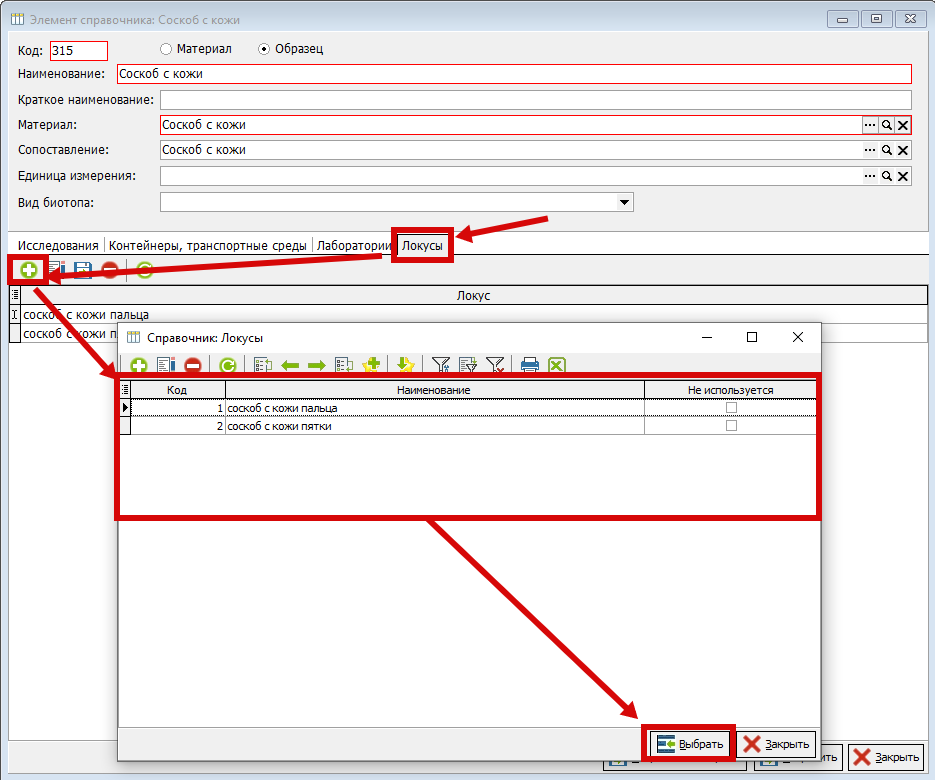The height and width of the screenshot is (780, 935).
Task: Open Контейнеры, транспортные среды tab
Action: tap(209, 245)
